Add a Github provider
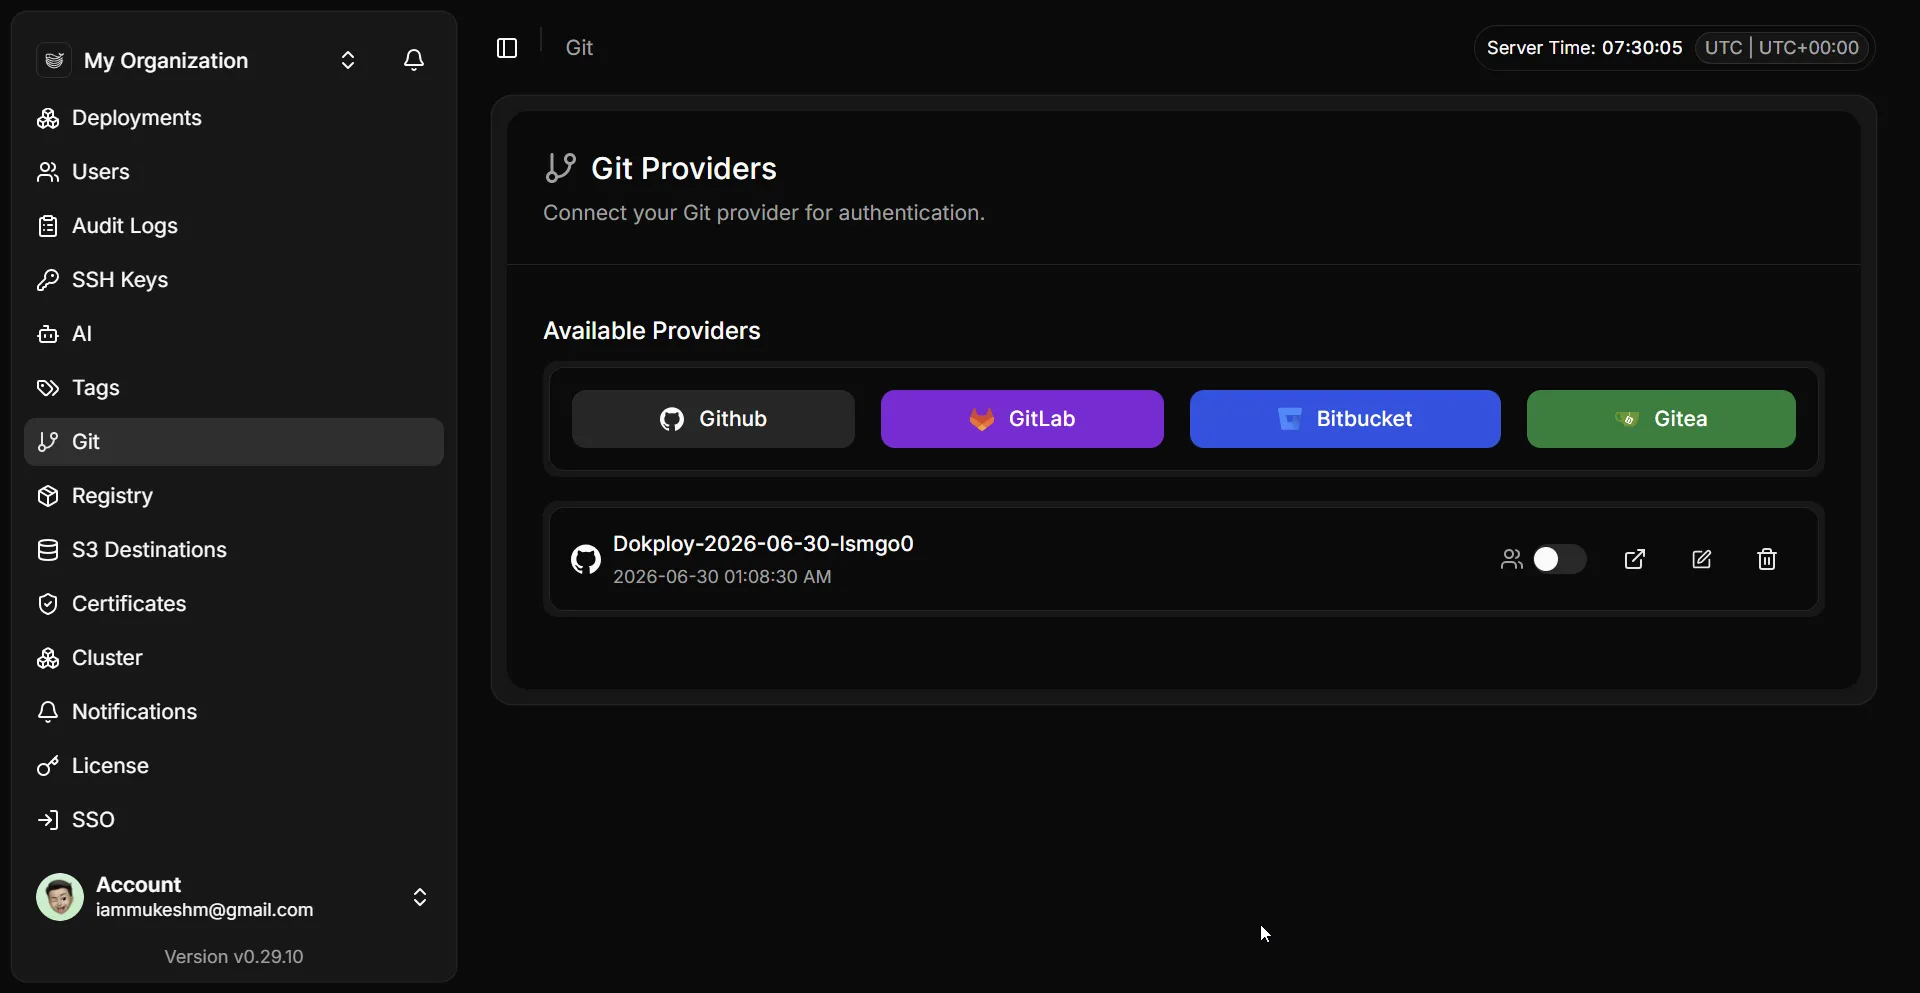 [x=713, y=419]
